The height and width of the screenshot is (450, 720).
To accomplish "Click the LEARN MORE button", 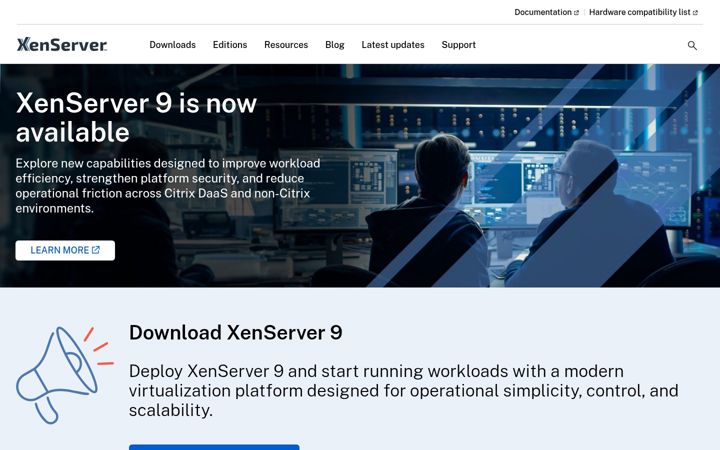I will click(65, 250).
